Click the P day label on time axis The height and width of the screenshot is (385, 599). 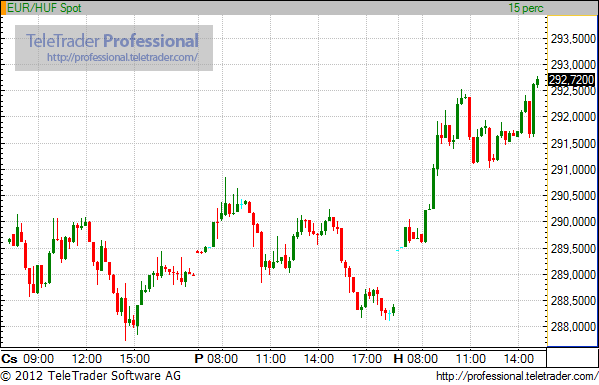click(x=199, y=359)
